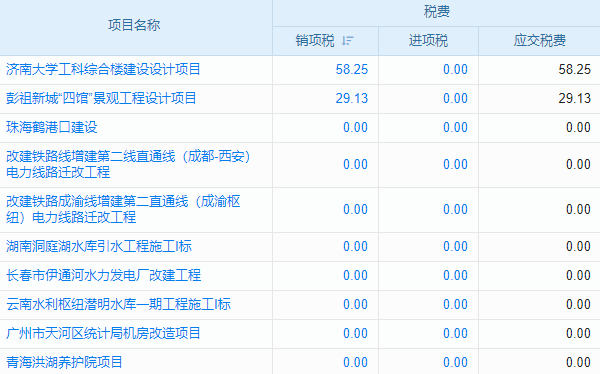Open project 青海洪湖养护院项目

coord(64,362)
